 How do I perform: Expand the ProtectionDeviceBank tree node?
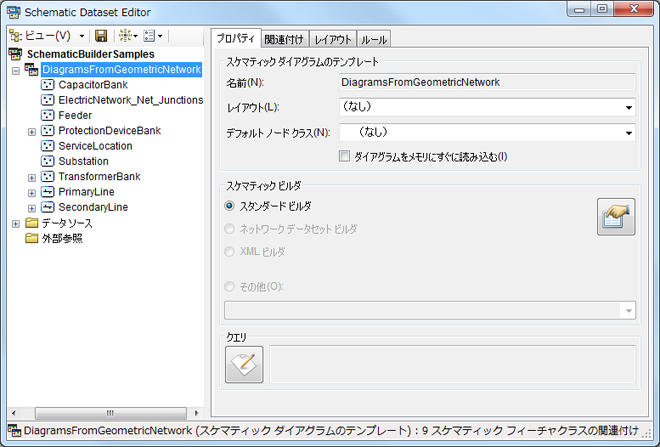(x=32, y=131)
